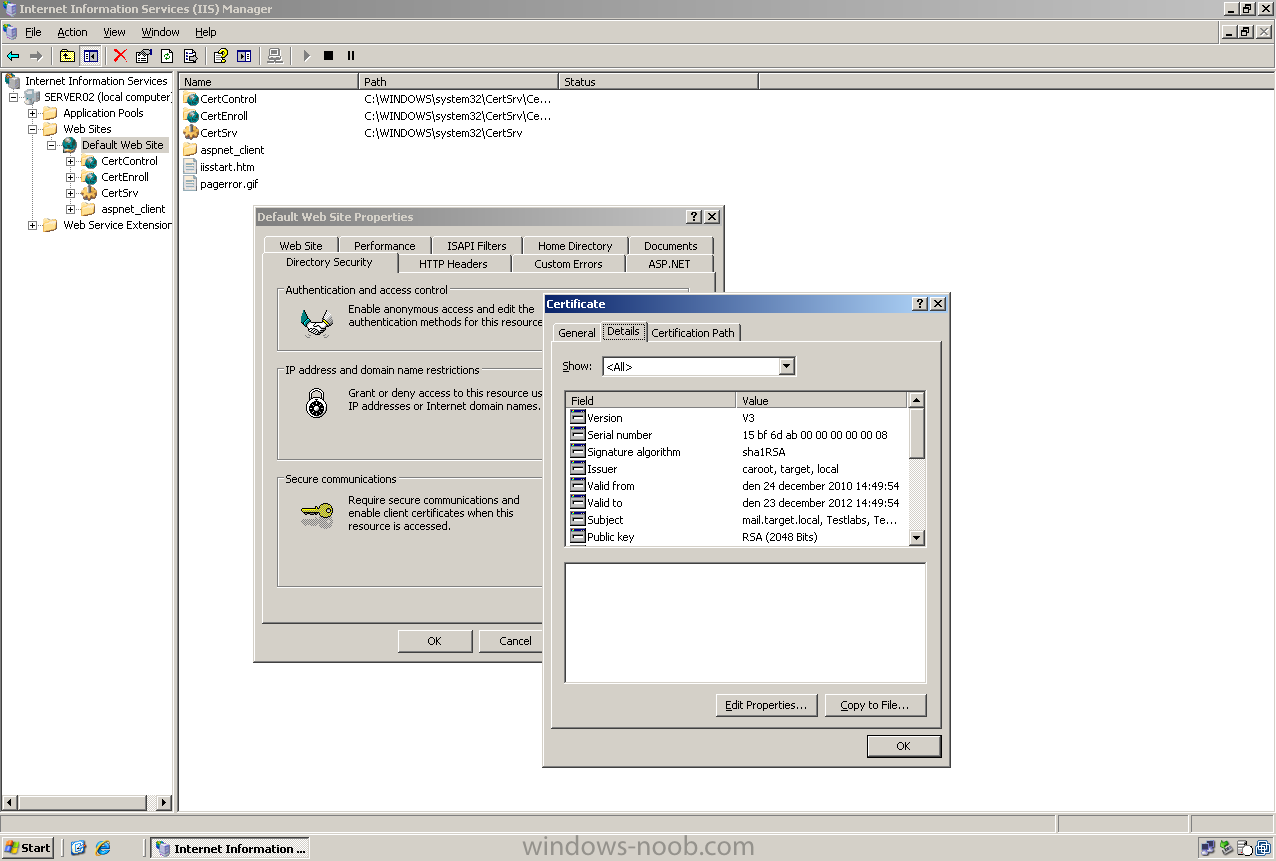The height and width of the screenshot is (861, 1276).
Task: Click scroll-down arrow of certificate field list
Action: pyautogui.click(x=916, y=538)
